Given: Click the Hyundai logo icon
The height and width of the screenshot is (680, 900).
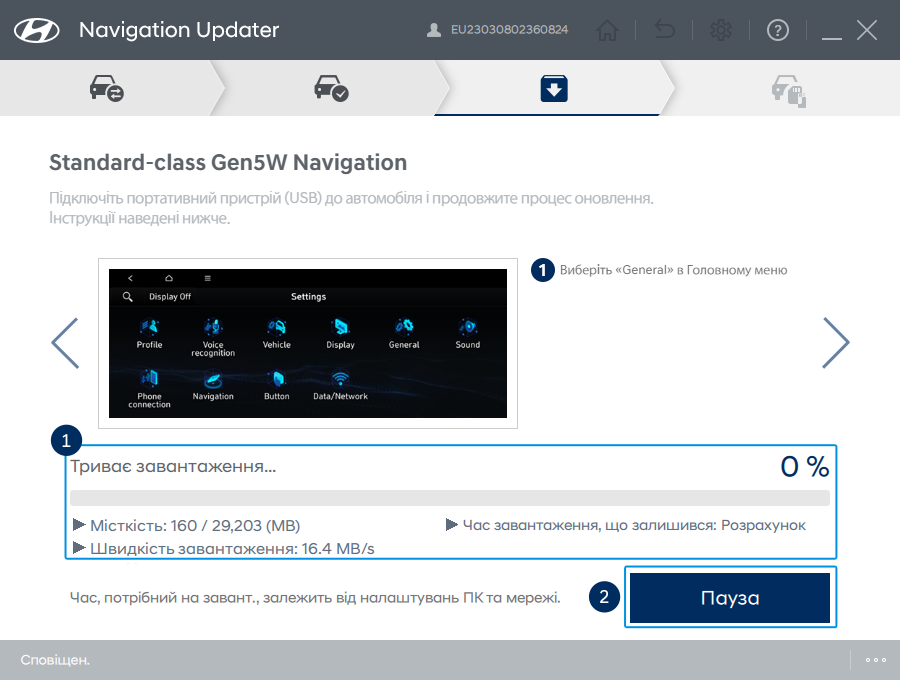Looking at the screenshot, I should [37, 30].
